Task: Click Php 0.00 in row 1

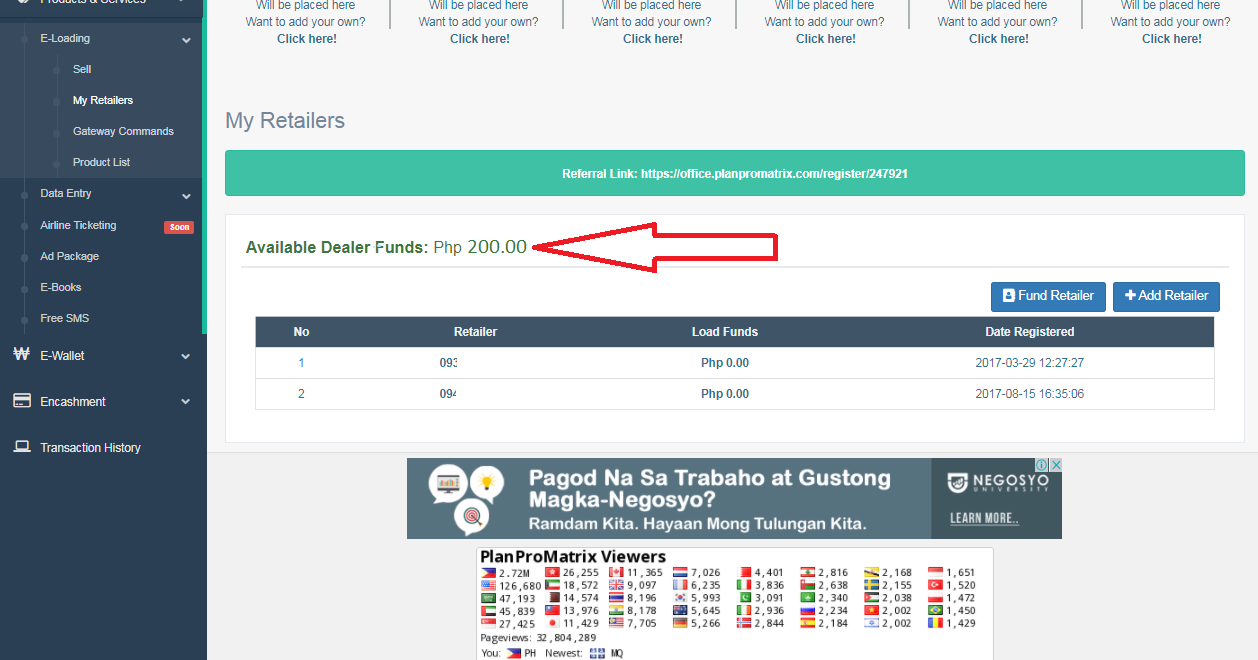Action: pyautogui.click(x=725, y=363)
